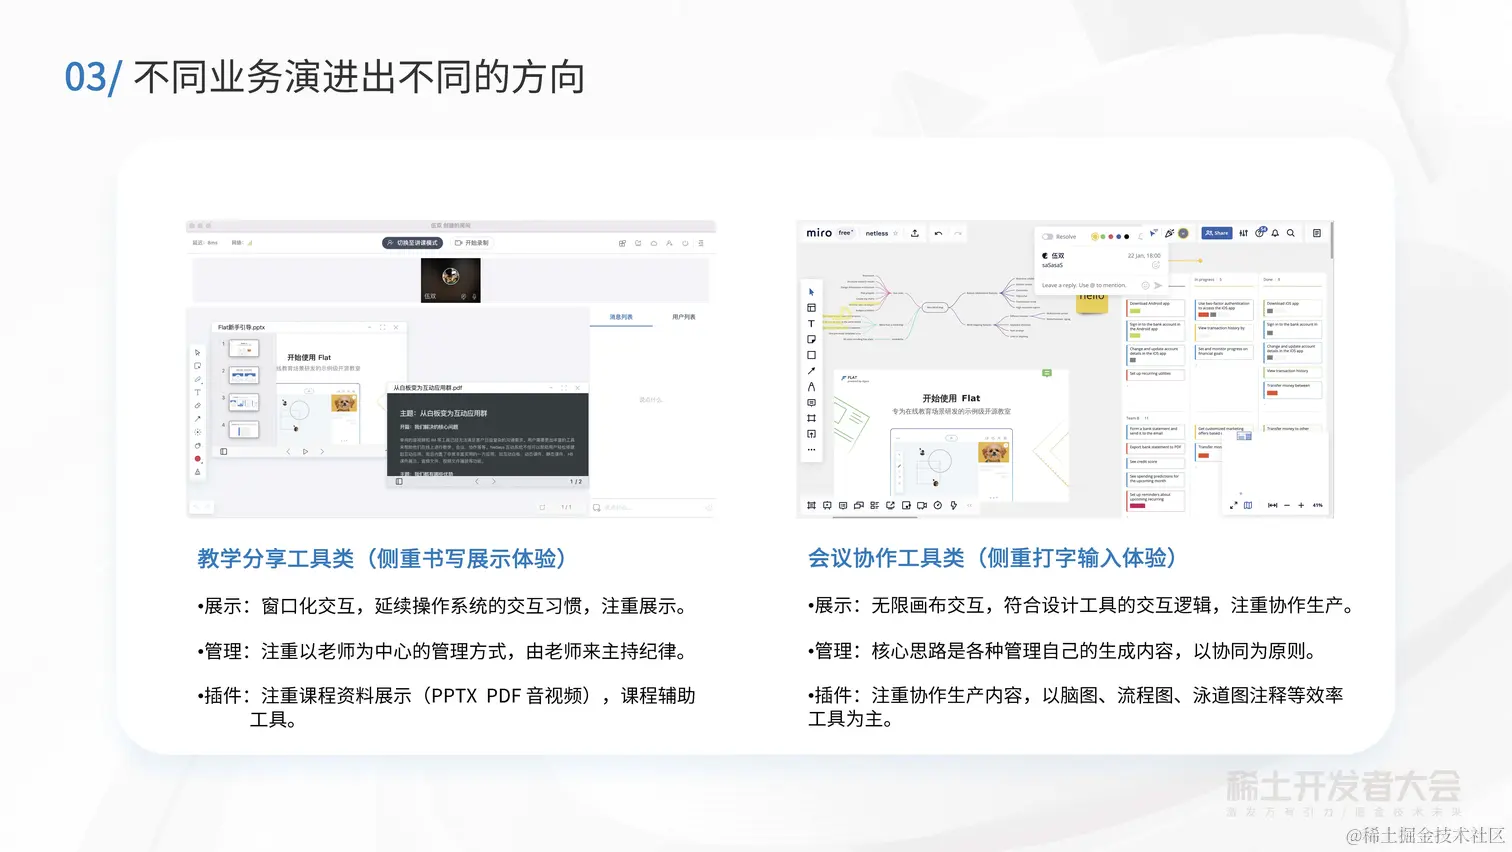Open the timer icon in Miro bottom bar
Image resolution: width=1512 pixels, height=852 pixels.
(937, 505)
